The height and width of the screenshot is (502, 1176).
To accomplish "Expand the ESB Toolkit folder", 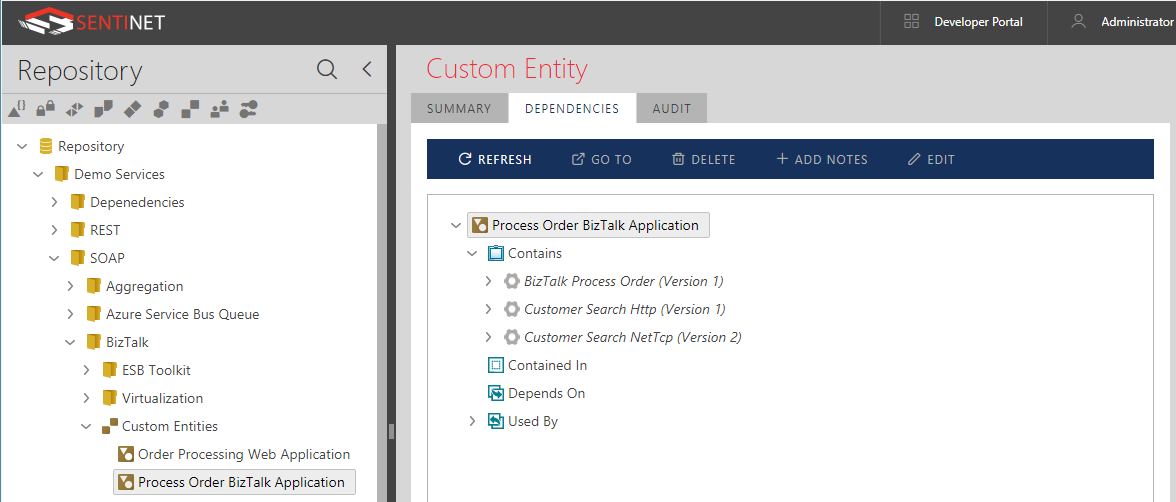I will pos(86,370).
